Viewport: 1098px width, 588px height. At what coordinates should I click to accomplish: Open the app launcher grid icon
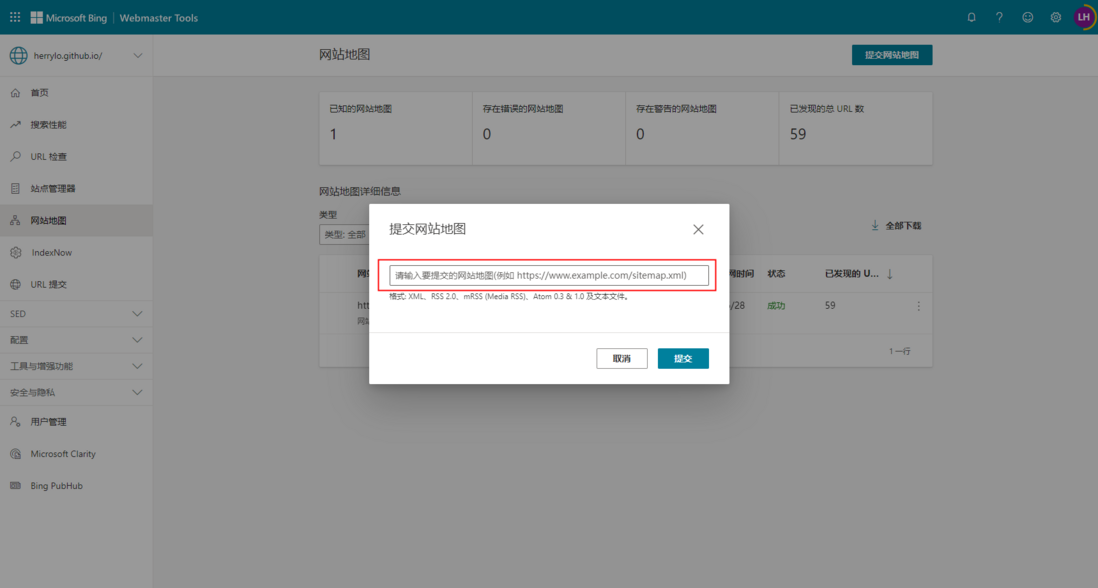tap(15, 17)
